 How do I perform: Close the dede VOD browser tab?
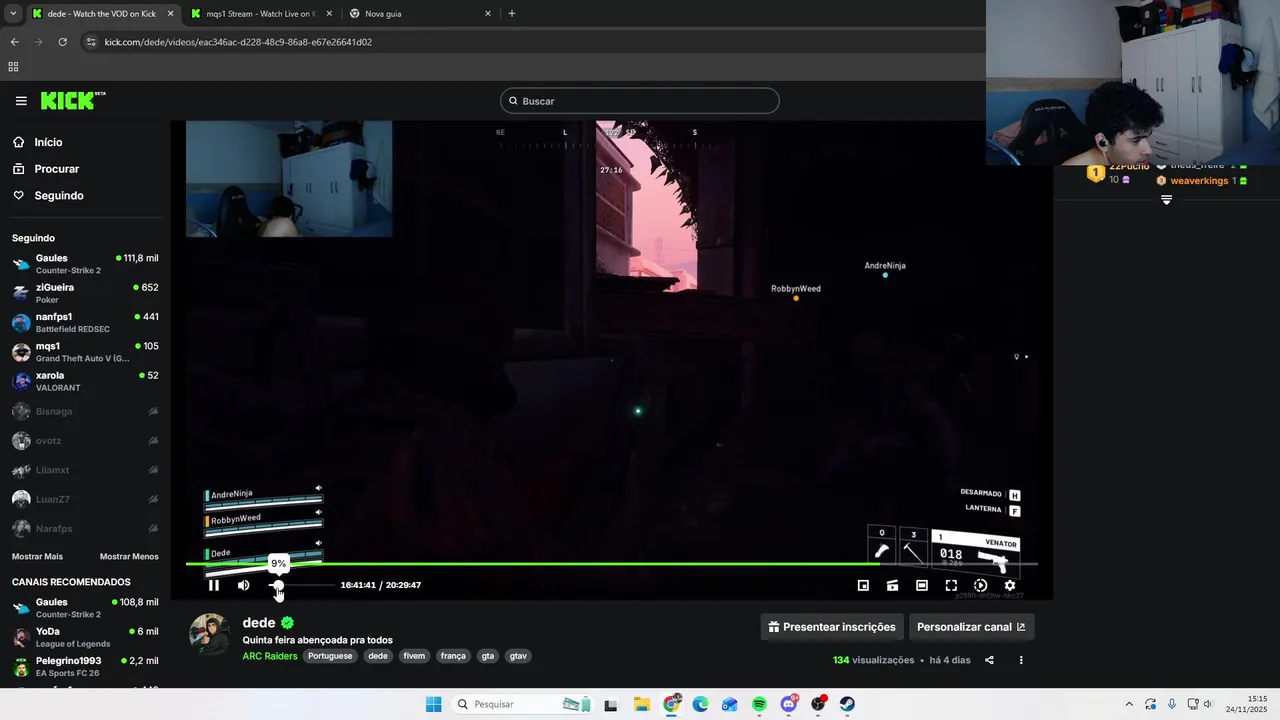pyautogui.click(x=170, y=14)
